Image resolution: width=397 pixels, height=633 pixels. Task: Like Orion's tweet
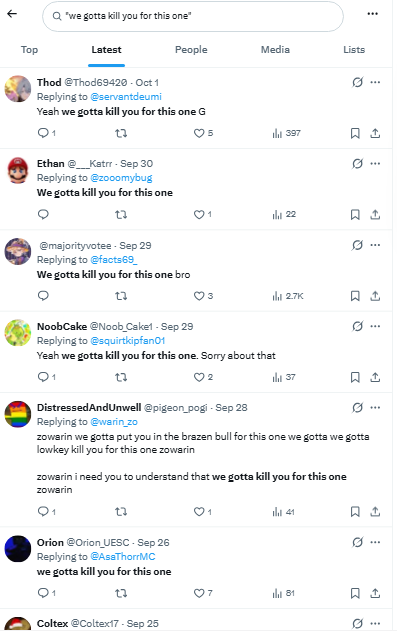point(199,593)
